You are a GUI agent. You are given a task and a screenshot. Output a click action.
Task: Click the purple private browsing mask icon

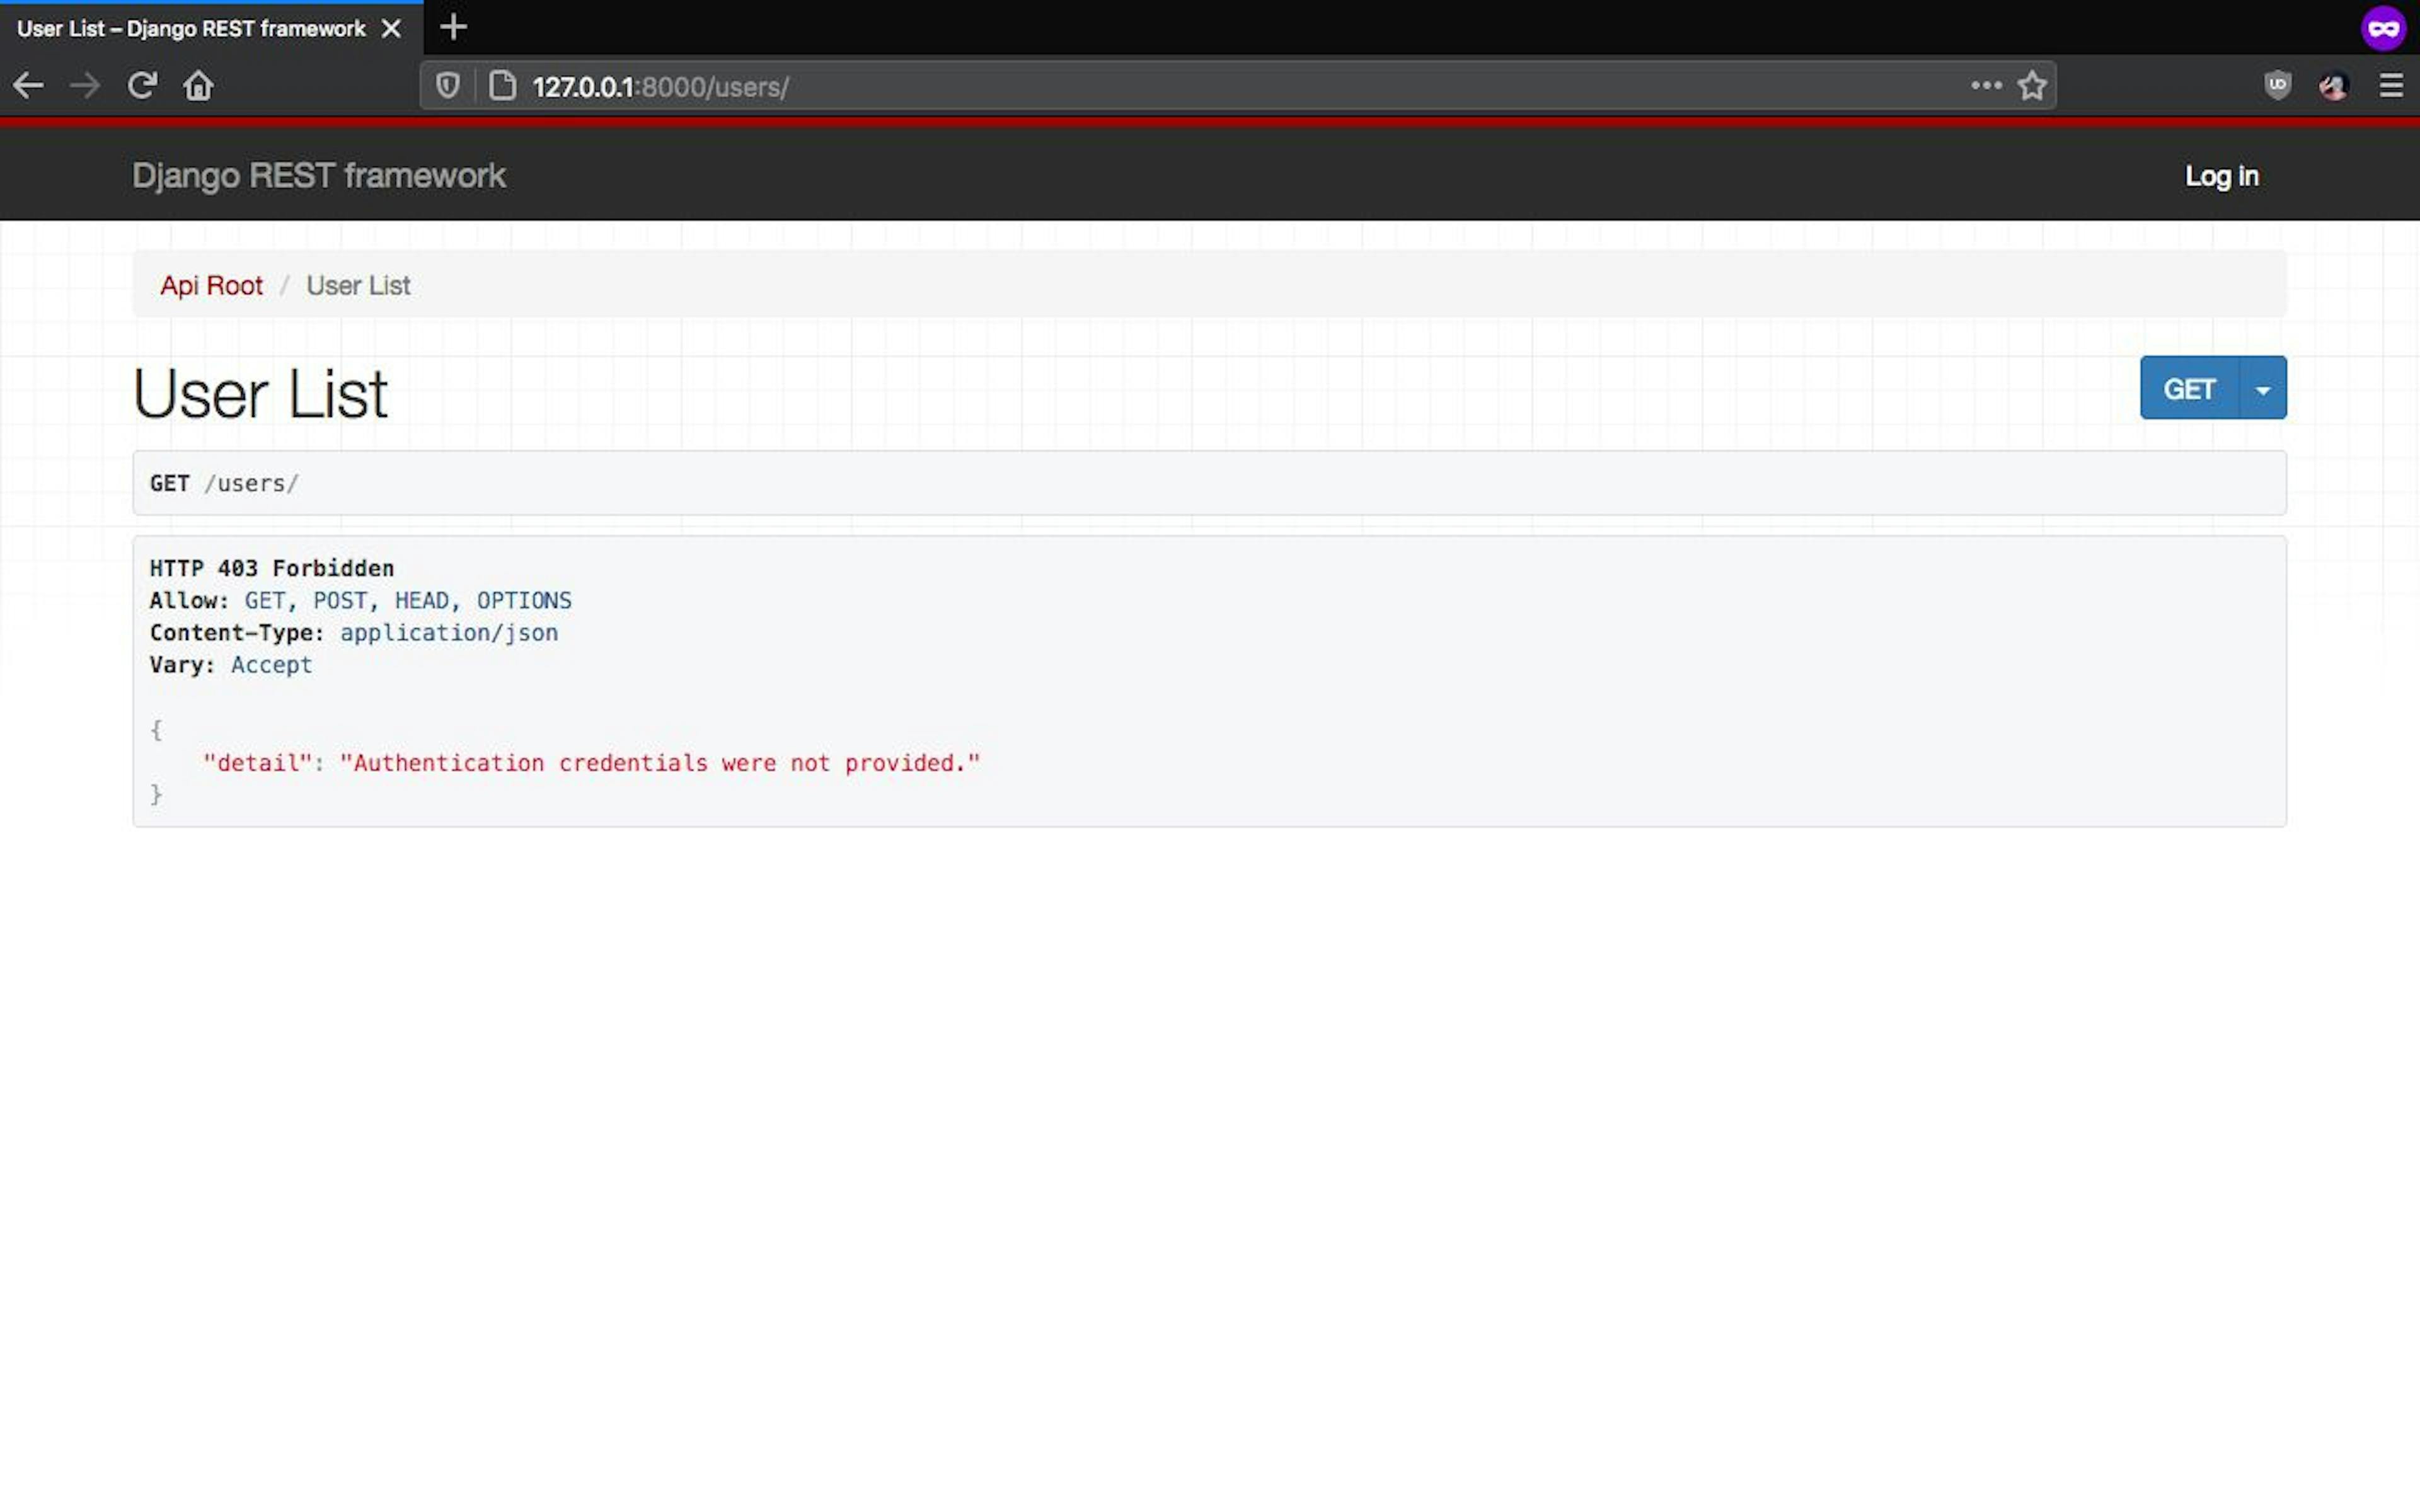(x=2383, y=28)
